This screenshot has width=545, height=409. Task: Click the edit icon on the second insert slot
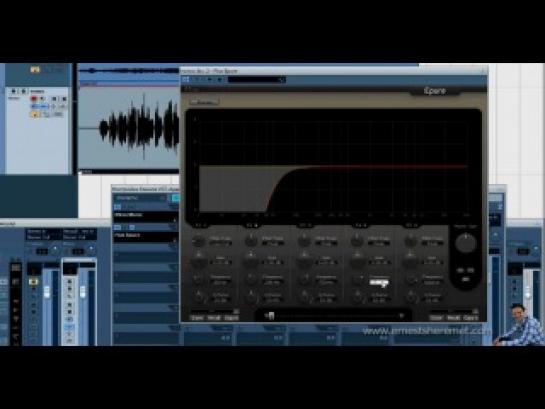[132, 227]
